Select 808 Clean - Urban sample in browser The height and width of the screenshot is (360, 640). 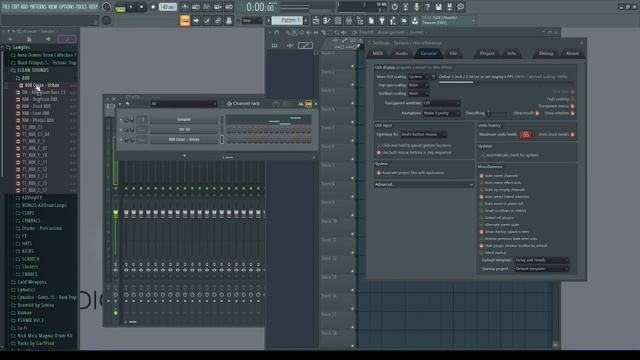tap(42, 85)
